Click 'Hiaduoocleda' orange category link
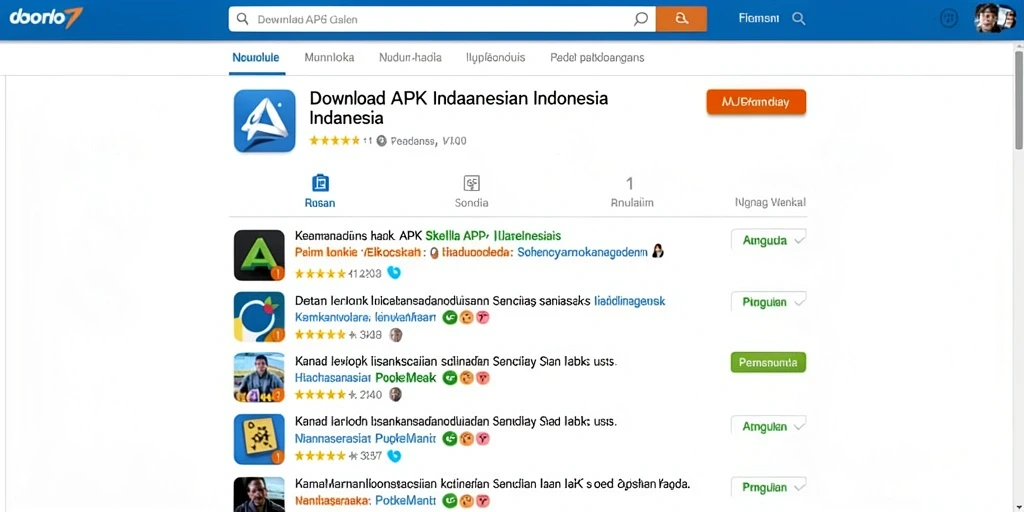The image size is (1024, 512). [x=477, y=252]
